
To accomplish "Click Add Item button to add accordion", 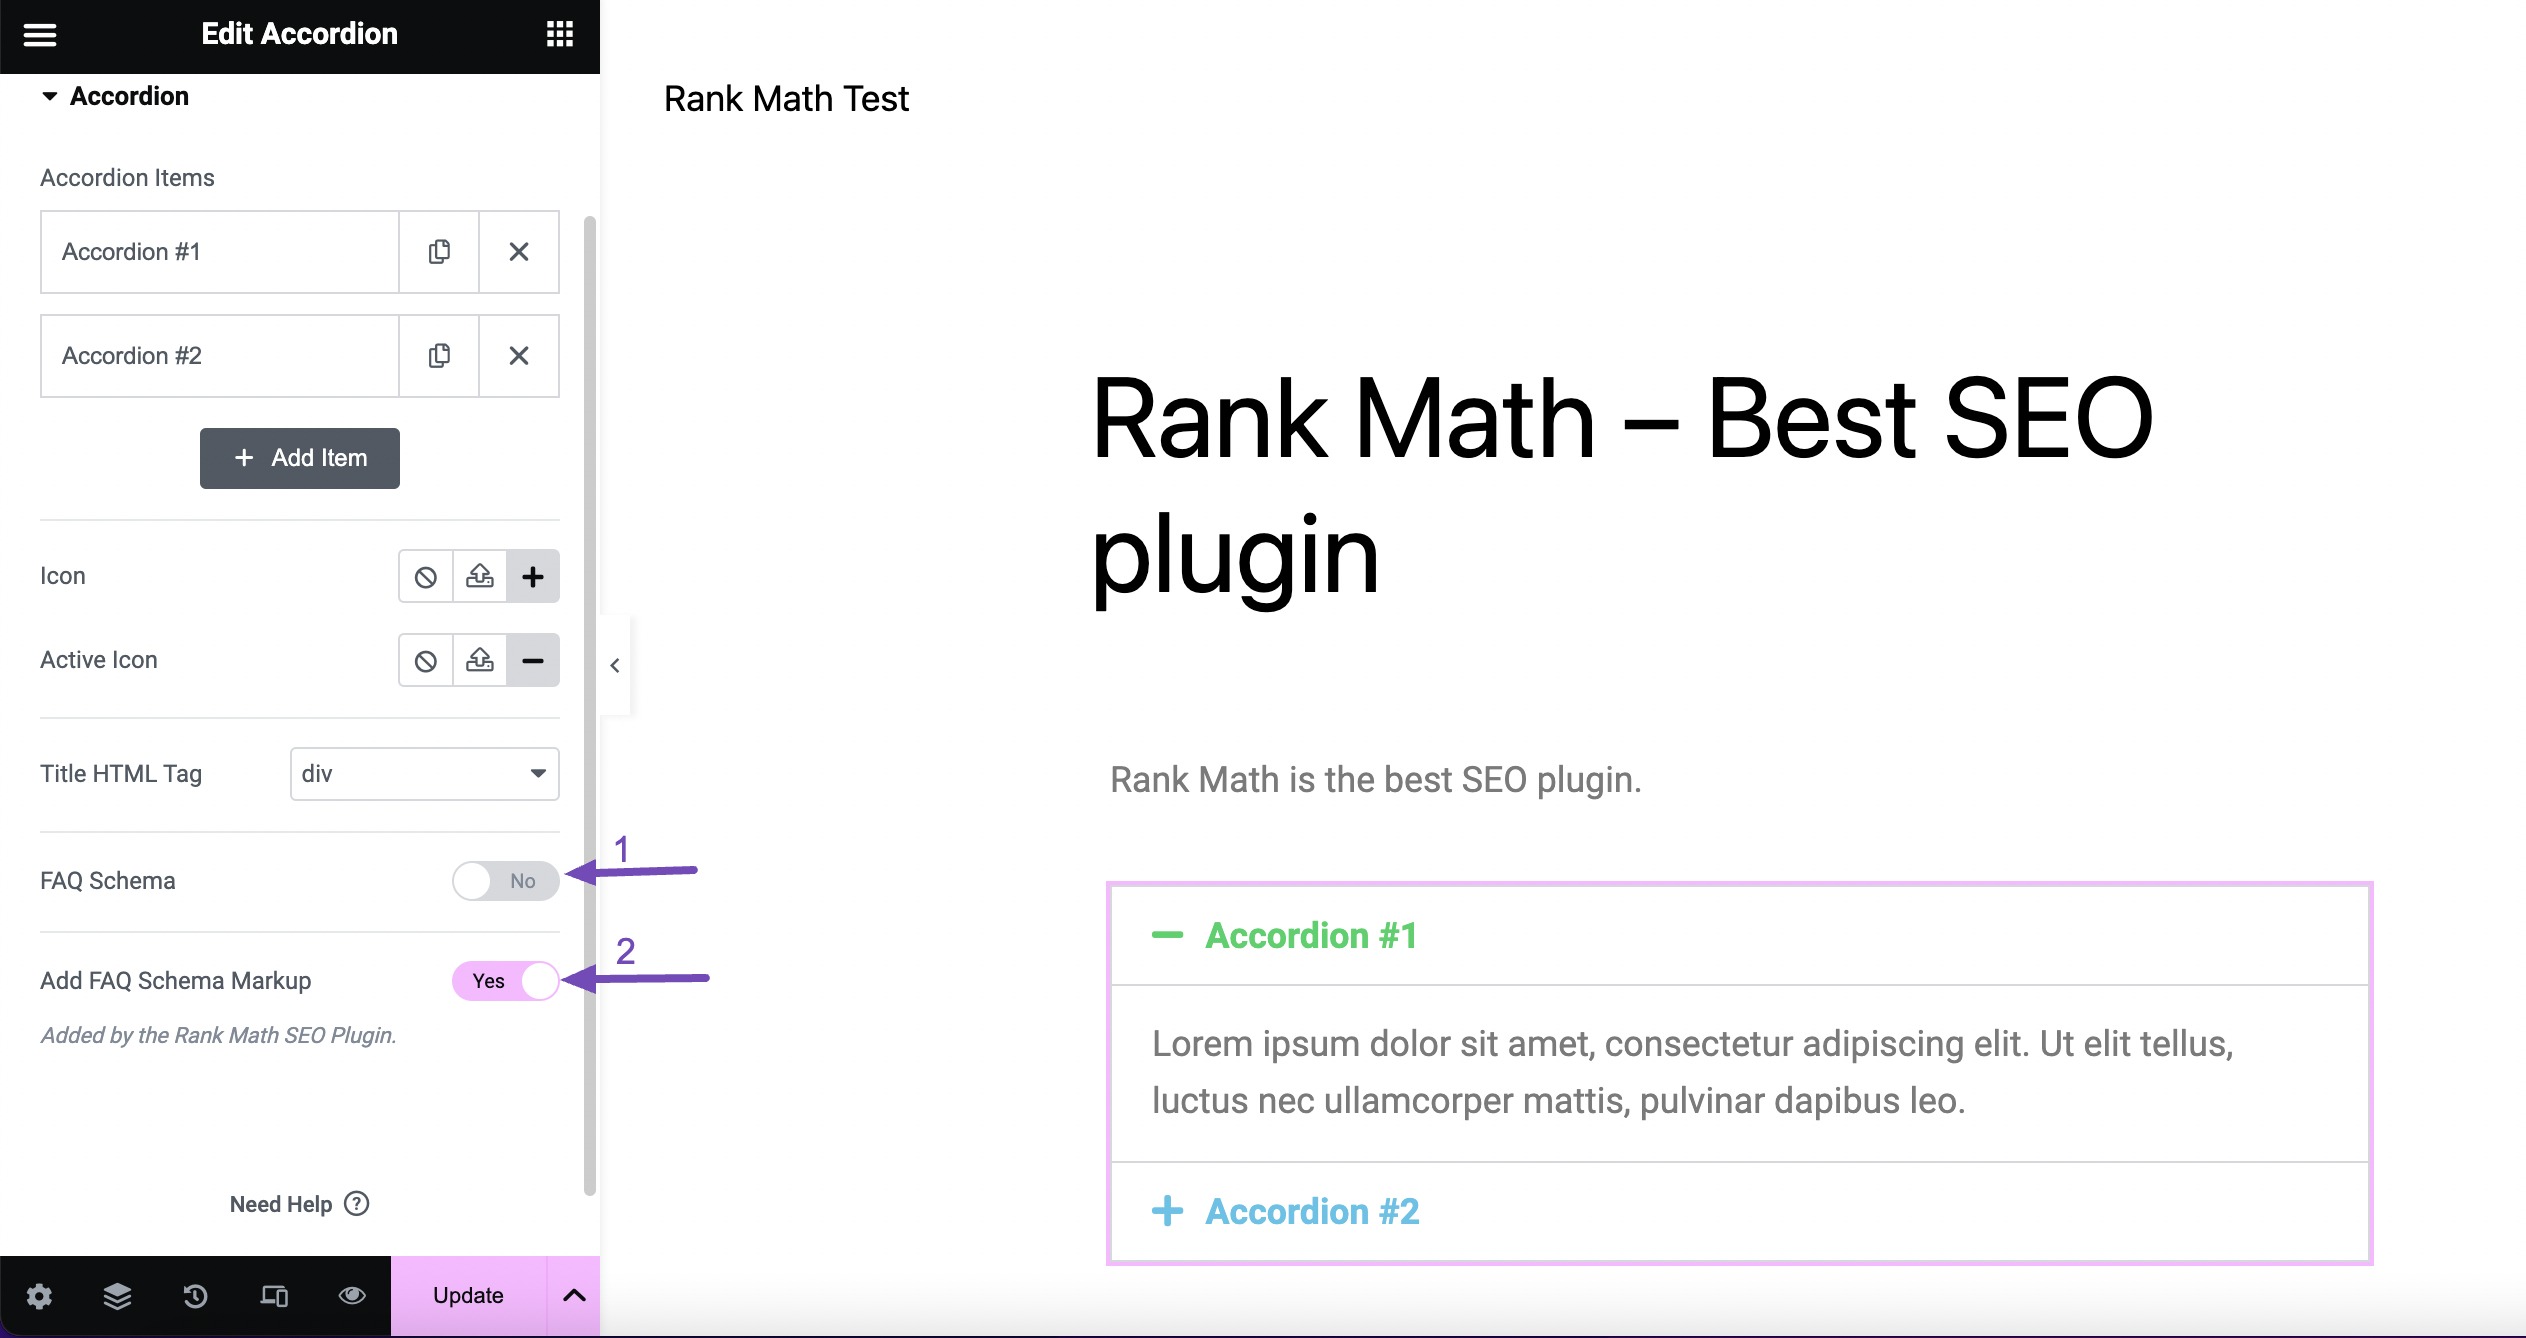I will 299,458.
